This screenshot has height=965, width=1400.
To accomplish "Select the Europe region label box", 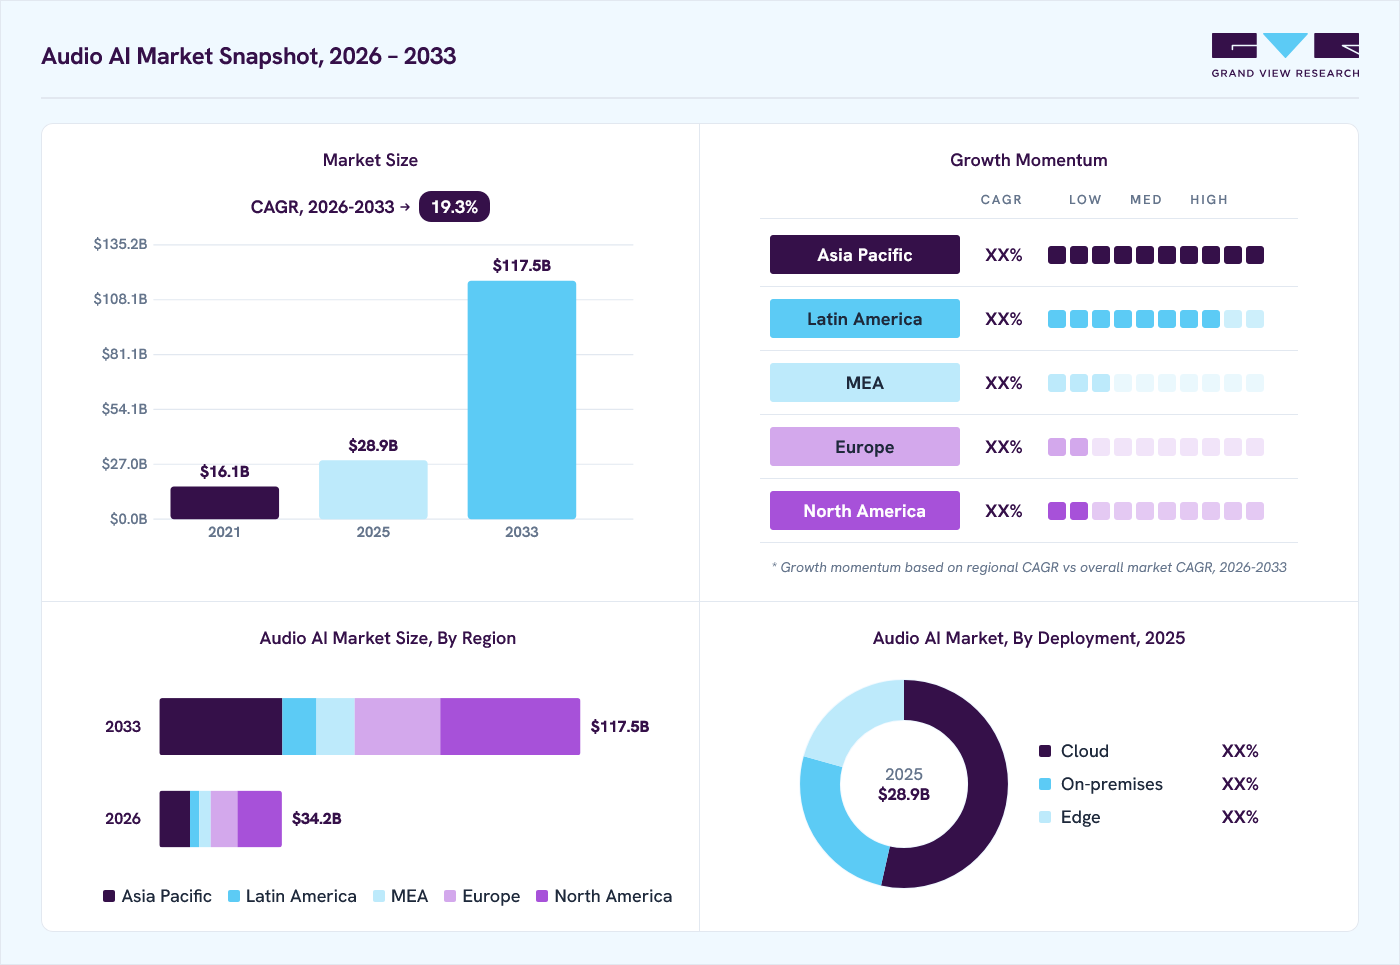I will tap(865, 447).
